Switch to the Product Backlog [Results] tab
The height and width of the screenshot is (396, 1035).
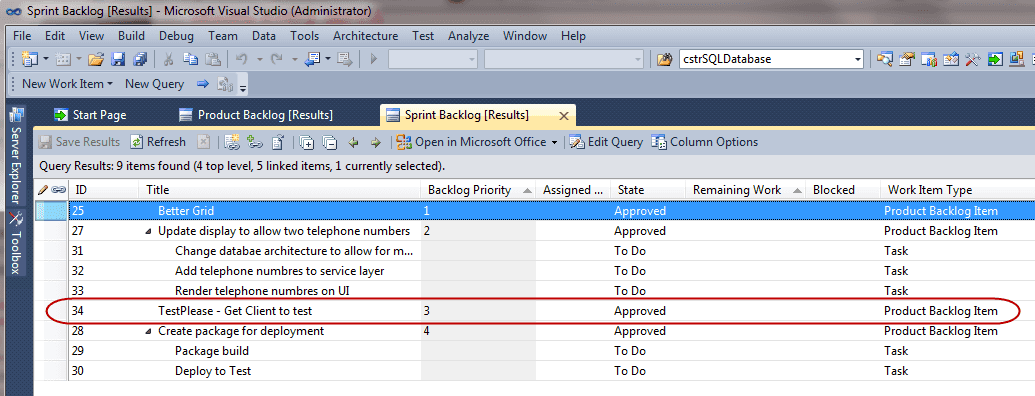tap(256, 115)
